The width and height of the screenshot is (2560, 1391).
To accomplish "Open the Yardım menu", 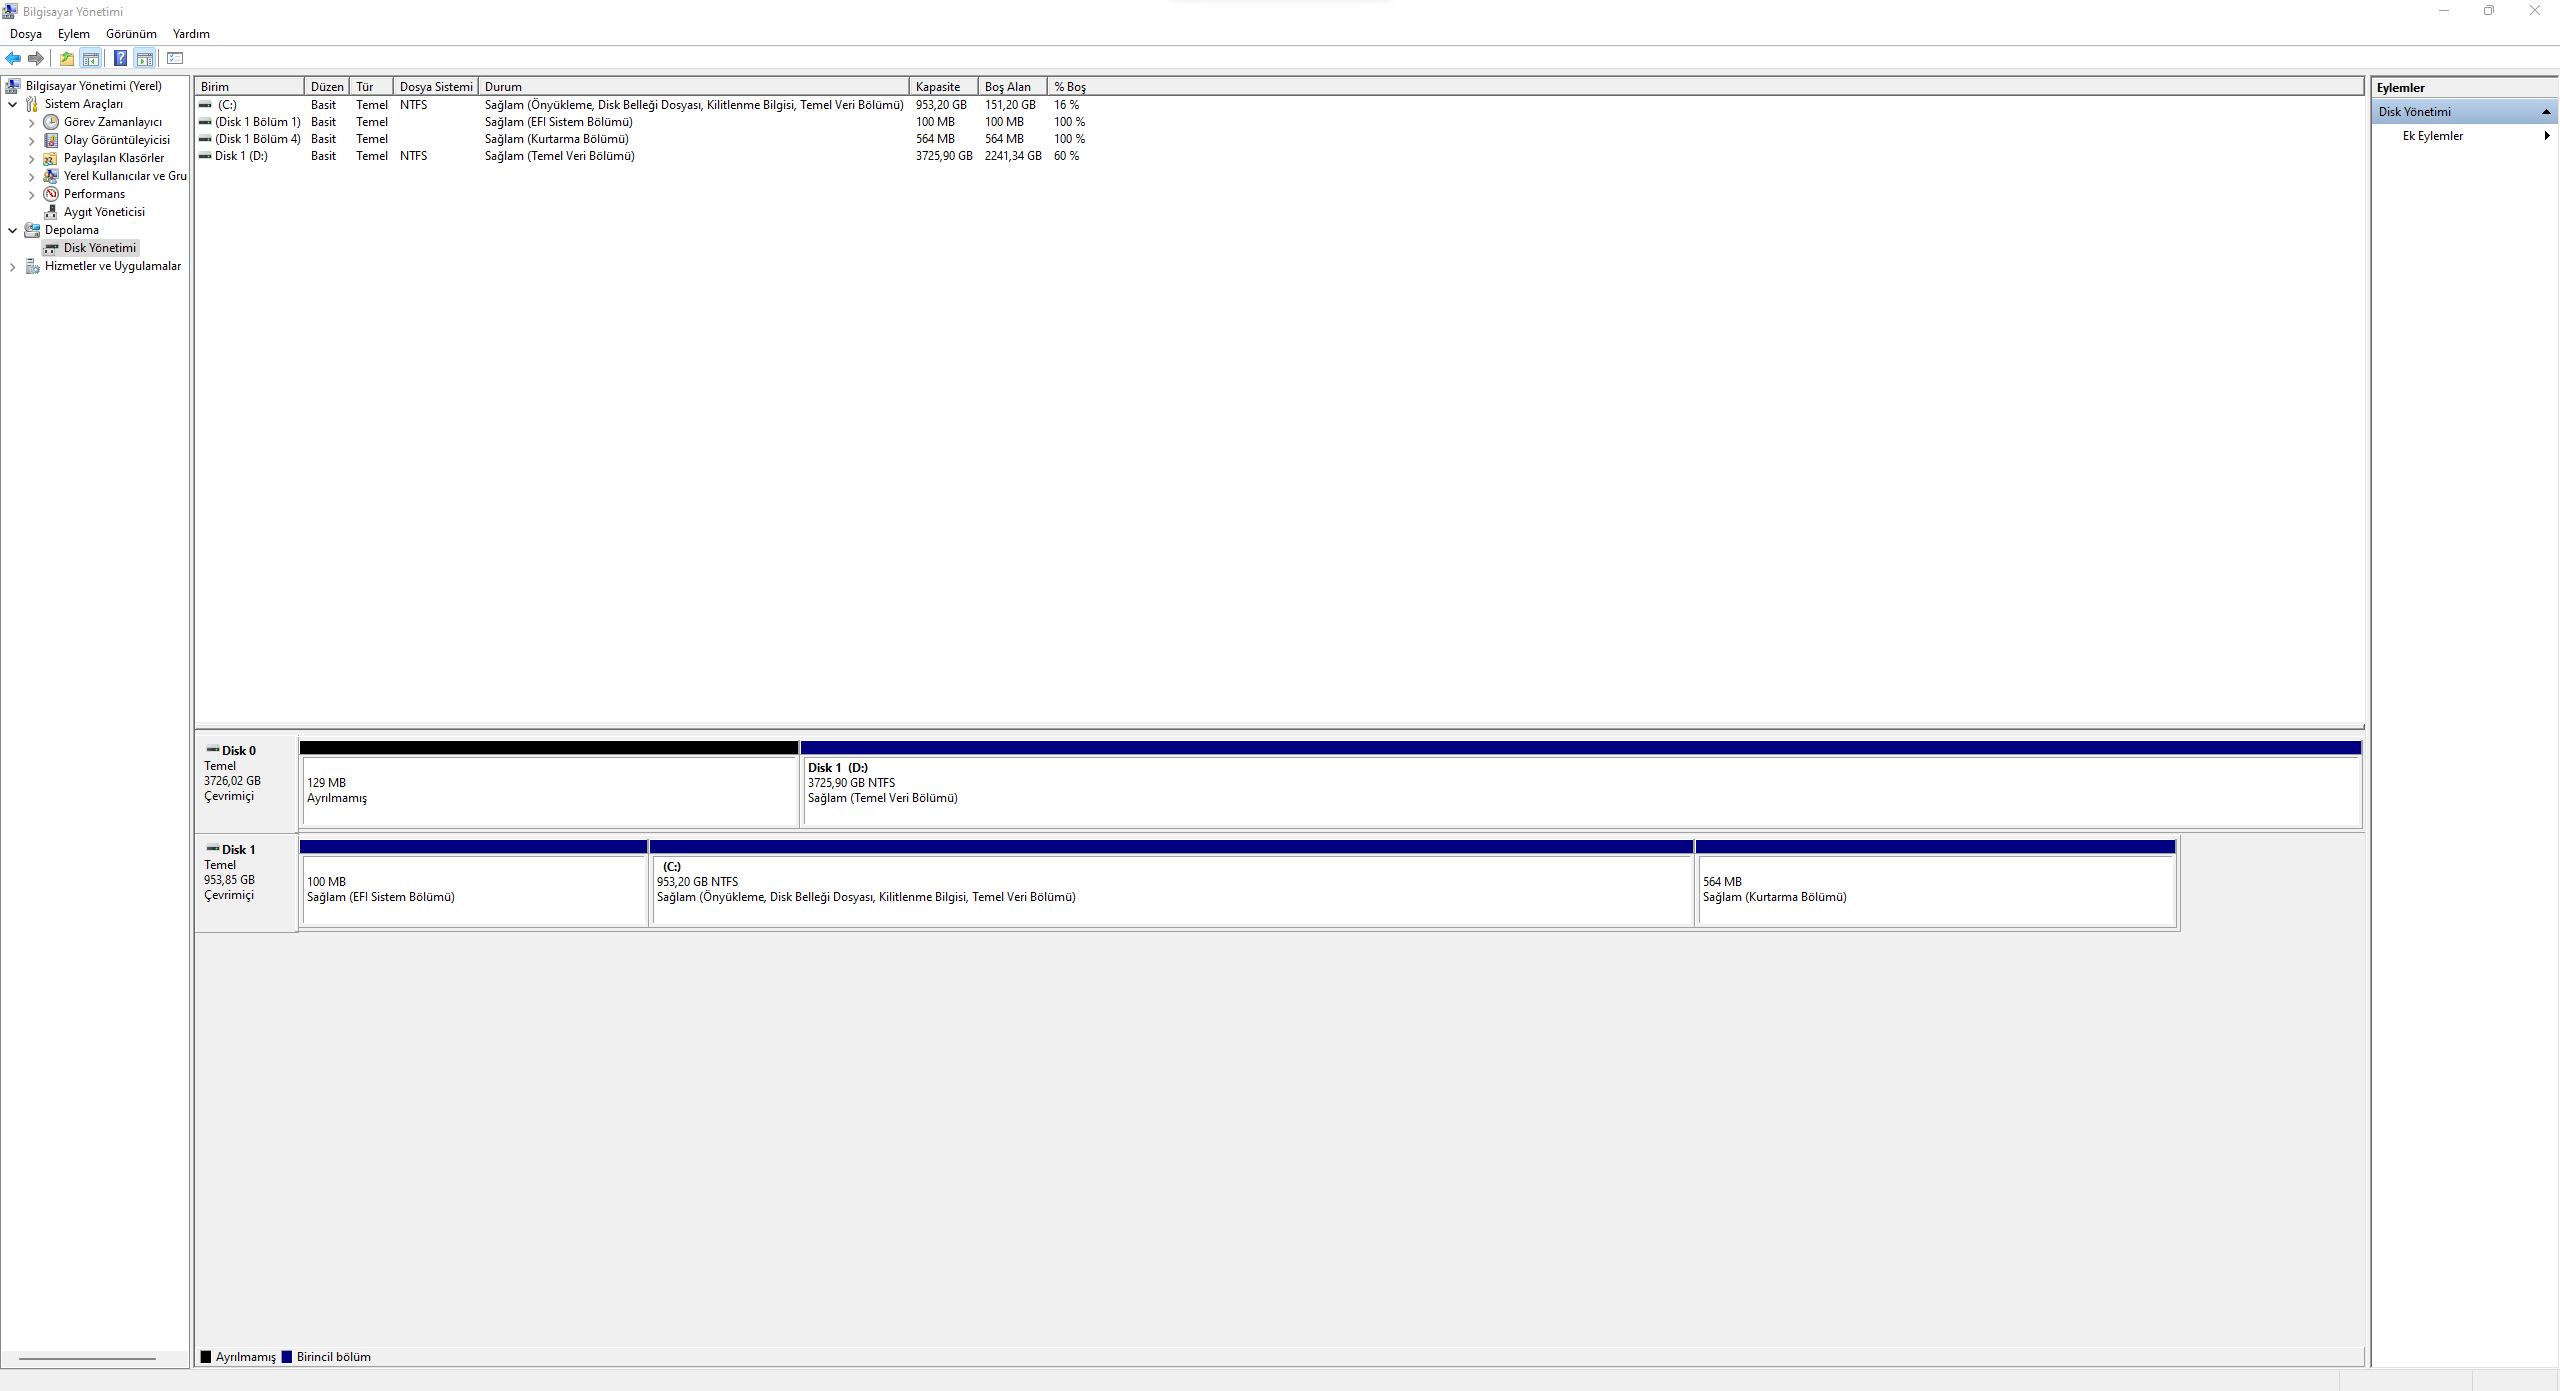I will pyautogui.click(x=191, y=34).
